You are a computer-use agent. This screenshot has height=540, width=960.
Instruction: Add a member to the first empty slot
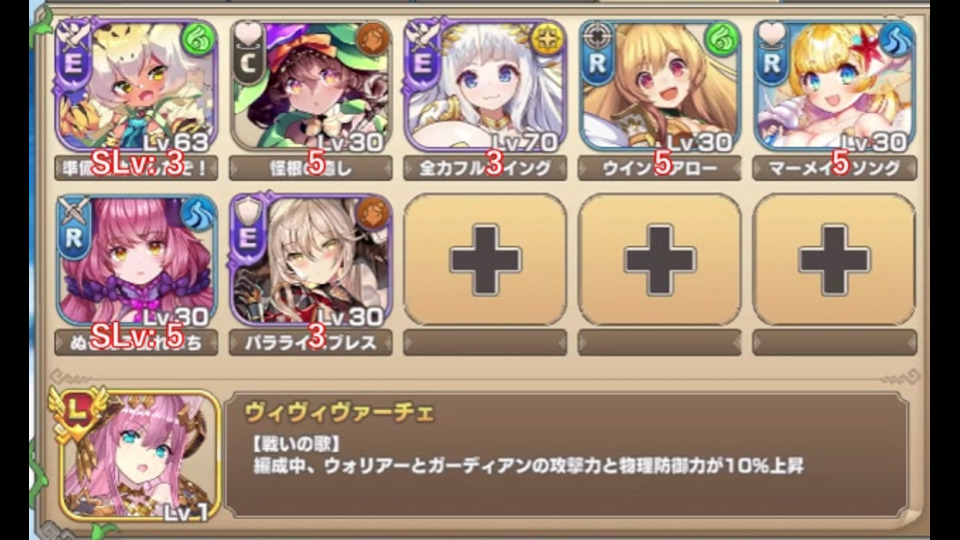485,260
